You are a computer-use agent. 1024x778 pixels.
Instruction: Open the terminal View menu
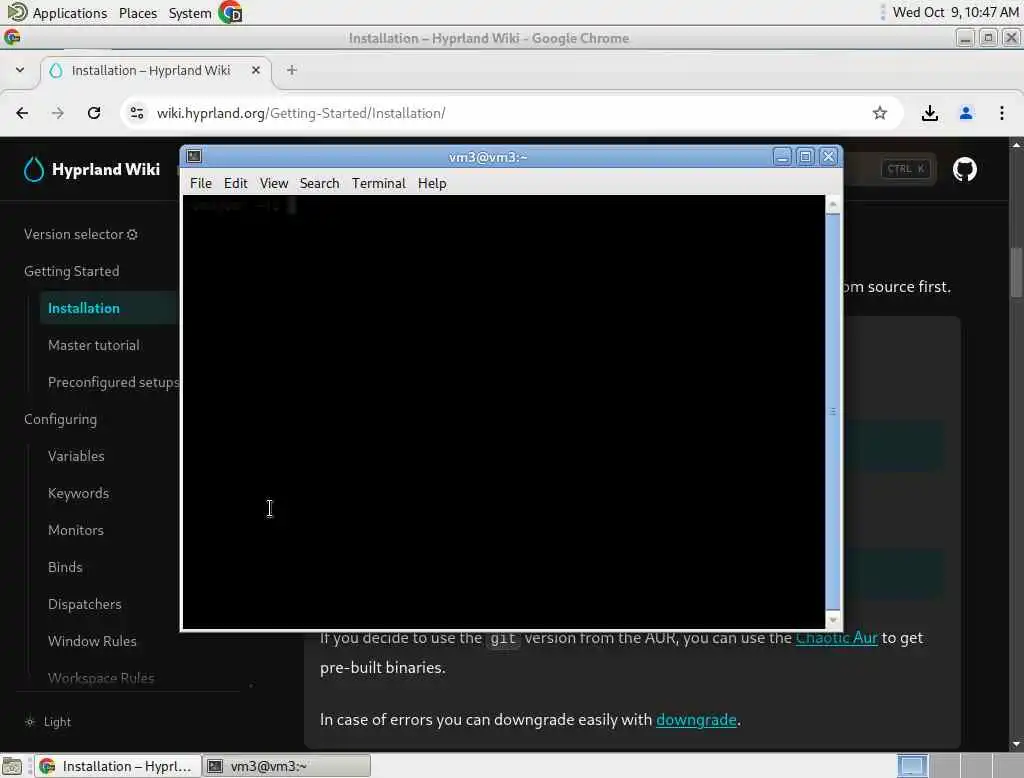click(x=274, y=184)
